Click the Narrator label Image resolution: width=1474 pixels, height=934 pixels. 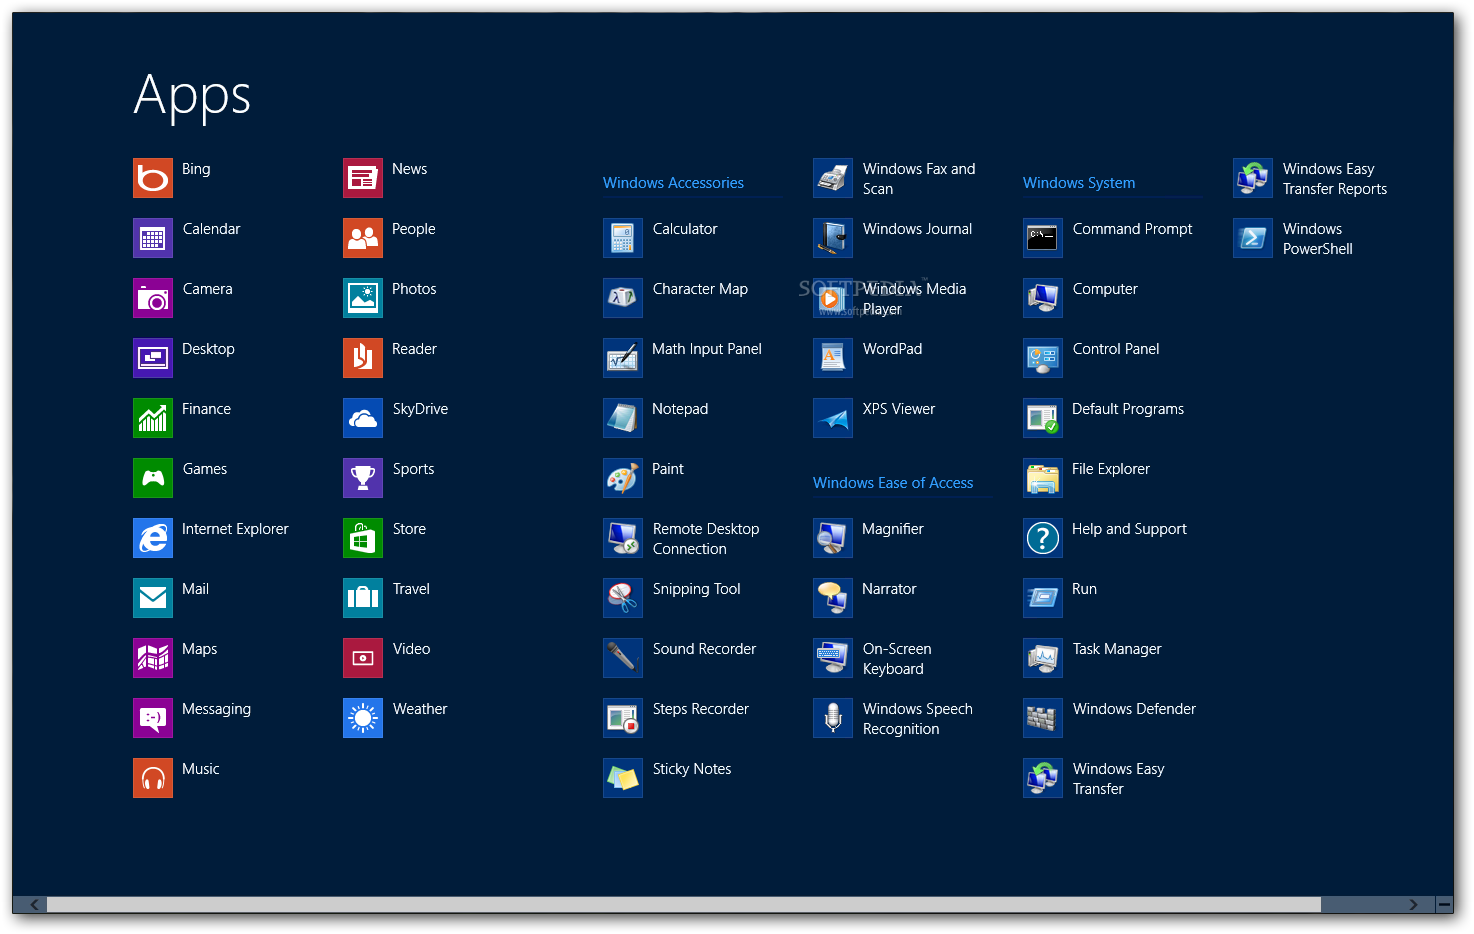[889, 589]
